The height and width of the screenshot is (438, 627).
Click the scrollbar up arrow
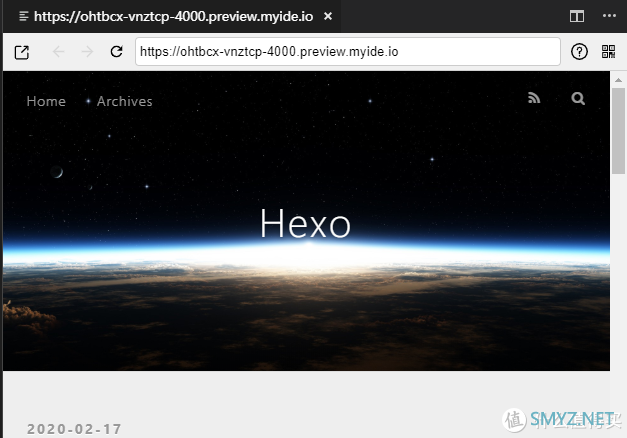pos(618,80)
